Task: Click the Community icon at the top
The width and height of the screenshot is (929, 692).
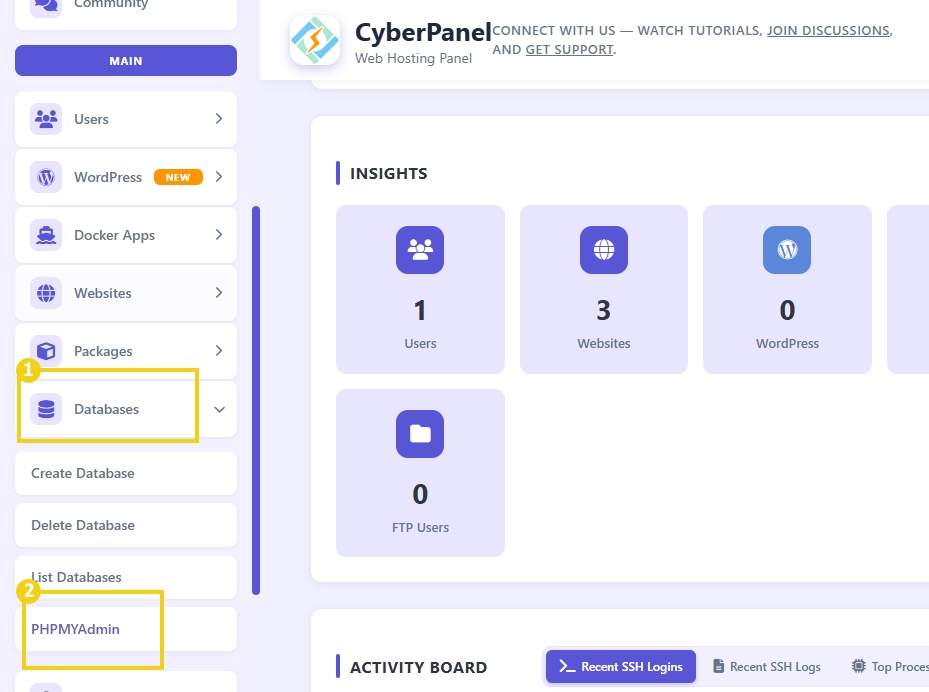Action: click(45, 6)
